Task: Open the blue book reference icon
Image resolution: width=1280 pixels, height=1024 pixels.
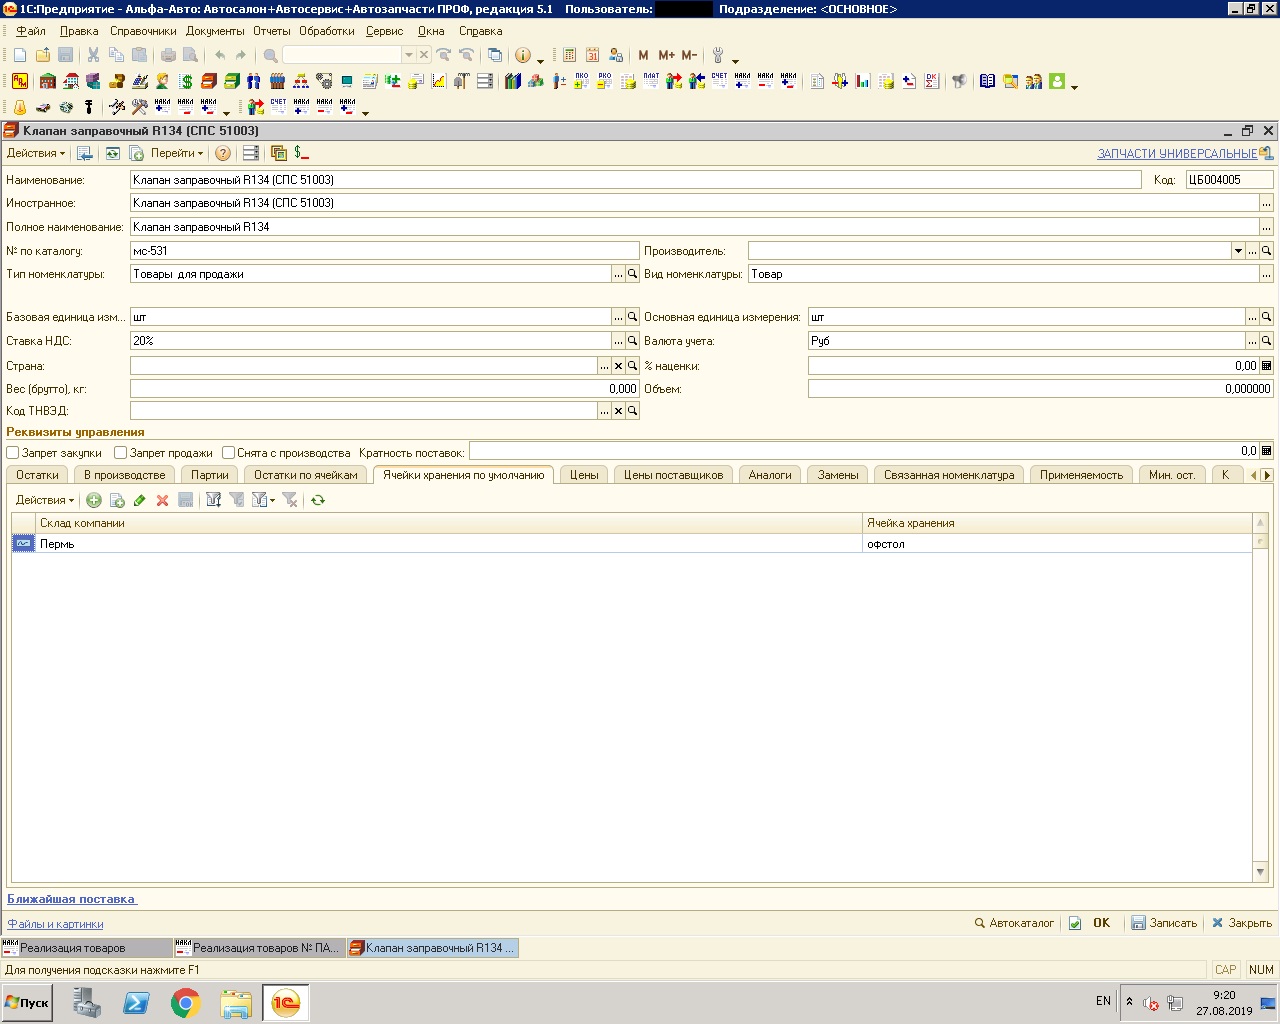Action: [988, 81]
